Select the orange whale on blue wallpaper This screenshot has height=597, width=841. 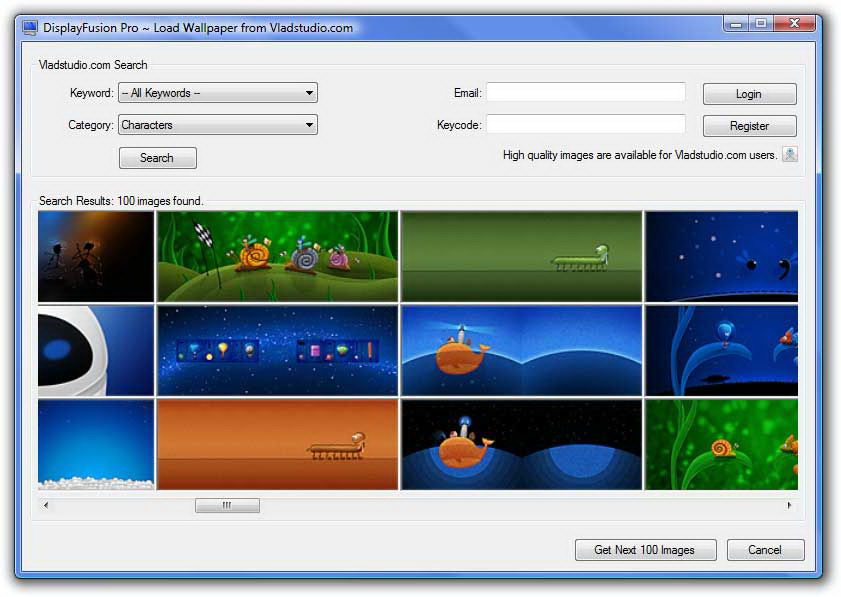pyautogui.click(x=521, y=350)
